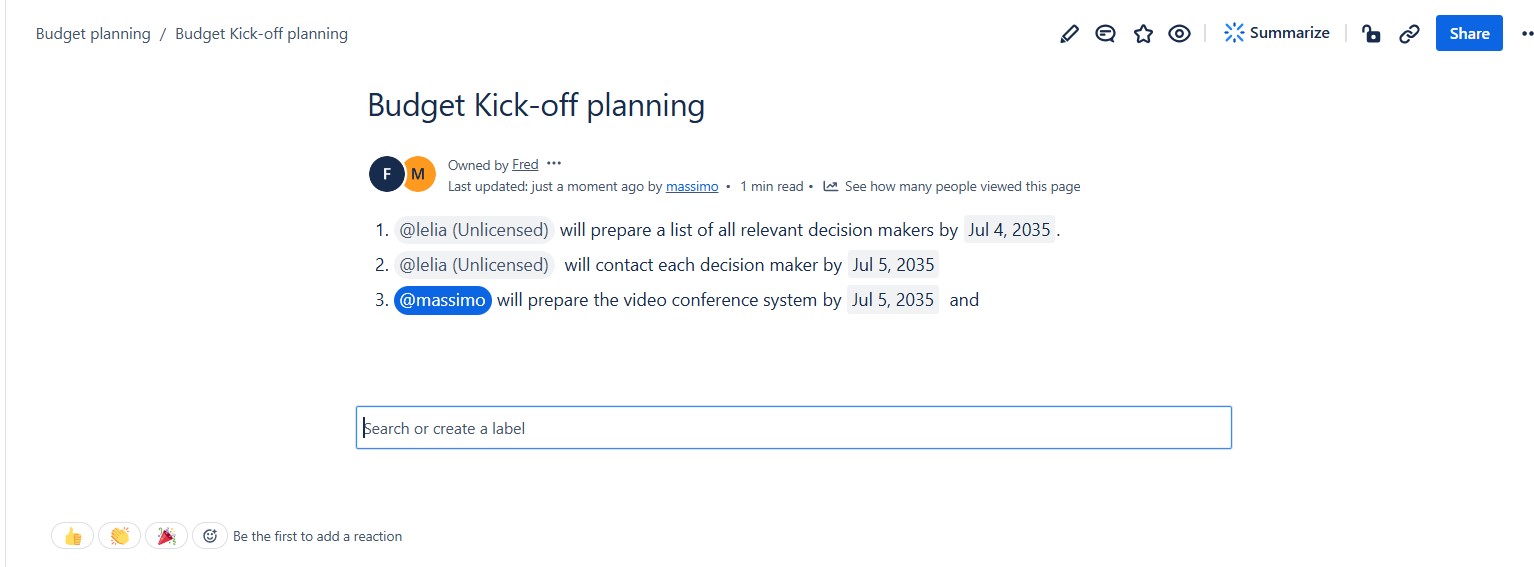This screenshot has width=1534, height=567.
Task: Star this page as favorite
Action: coord(1143,34)
